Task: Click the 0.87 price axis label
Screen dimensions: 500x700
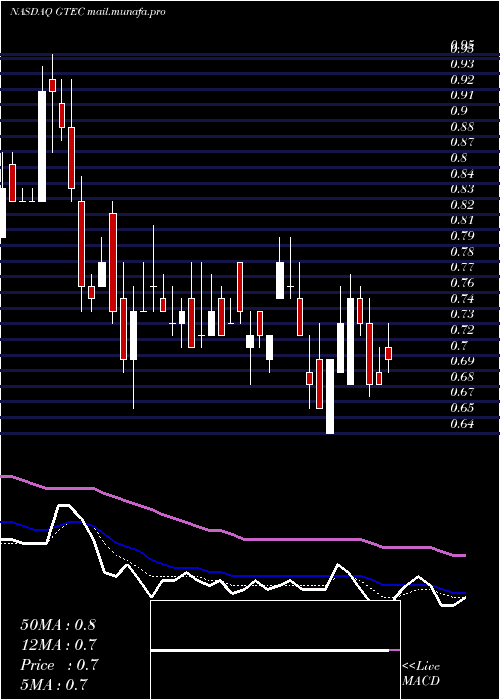Action: pyautogui.click(x=462, y=142)
